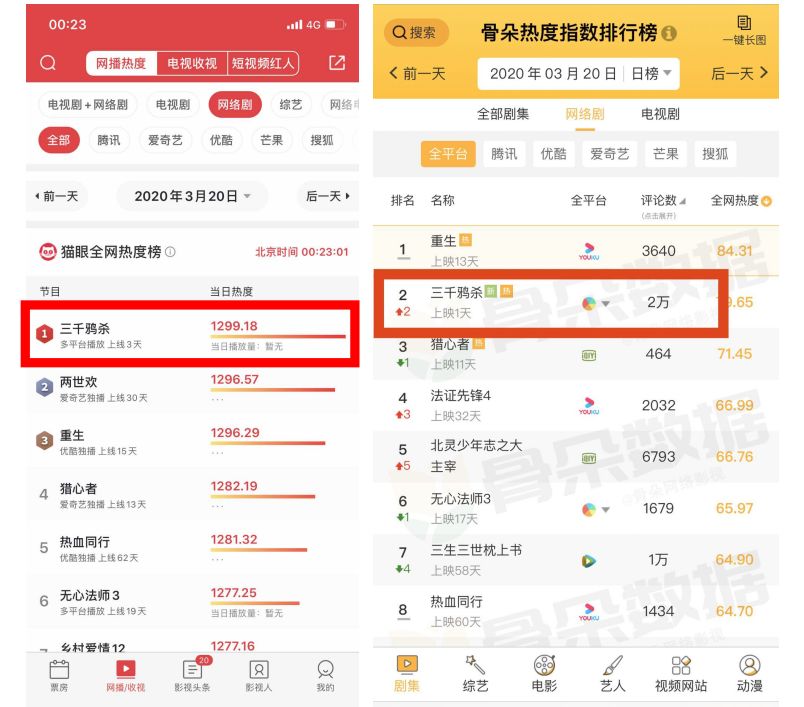Tap the info icon beside 骨朵热度指数排行榜
Screen dimensions: 804x707
click(669, 34)
